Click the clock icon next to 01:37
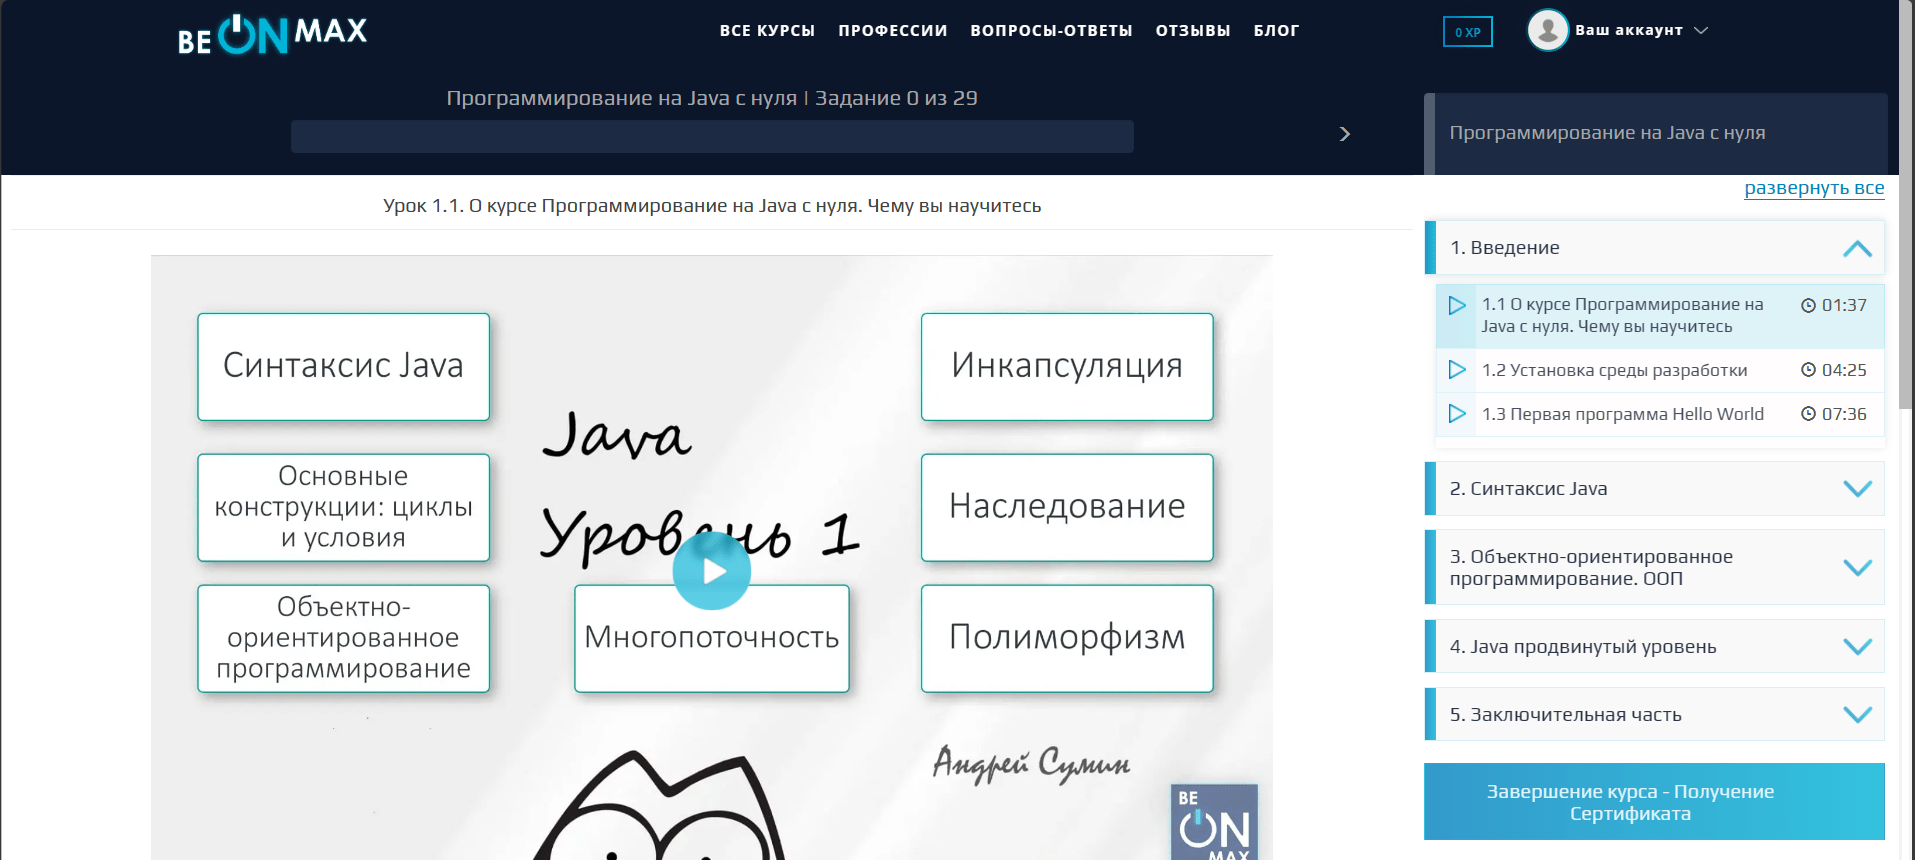Viewport: 1915px width, 860px height. click(1808, 306)
